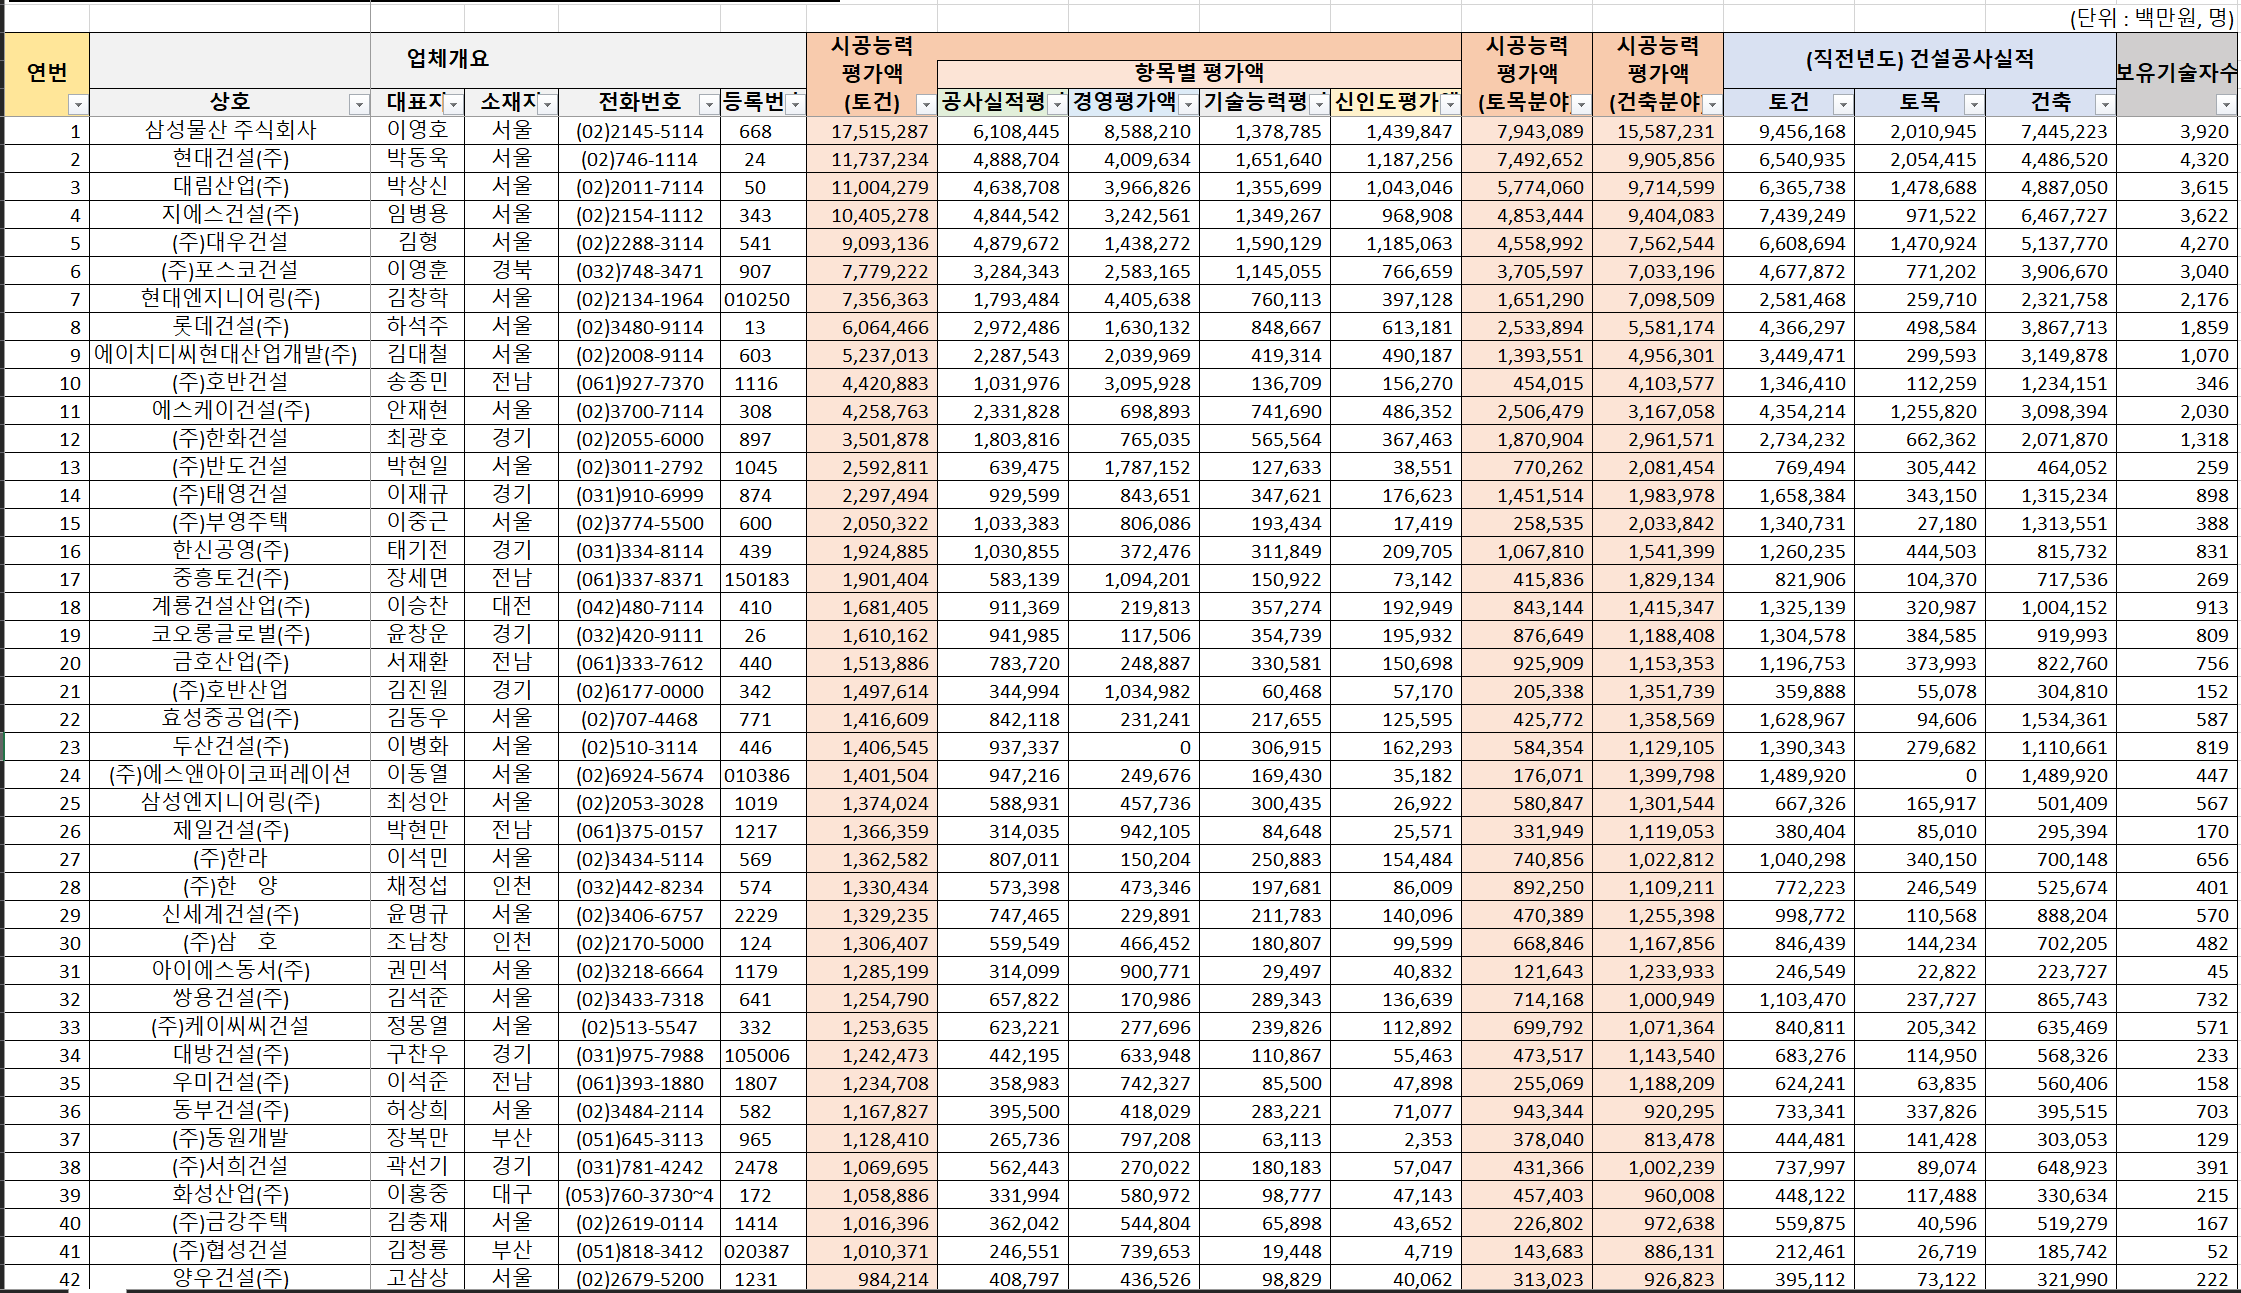The width and height of the screenshot is (2241, 1293).
Task: Select the 에스케이건설(주) cell
Action: click(x=230, y=410)
